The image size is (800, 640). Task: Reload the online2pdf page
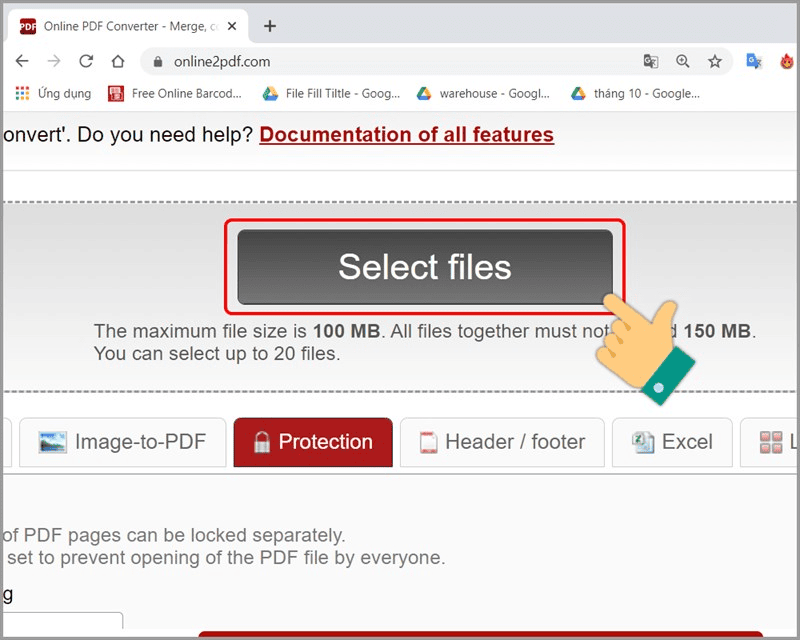click(86, 61)
